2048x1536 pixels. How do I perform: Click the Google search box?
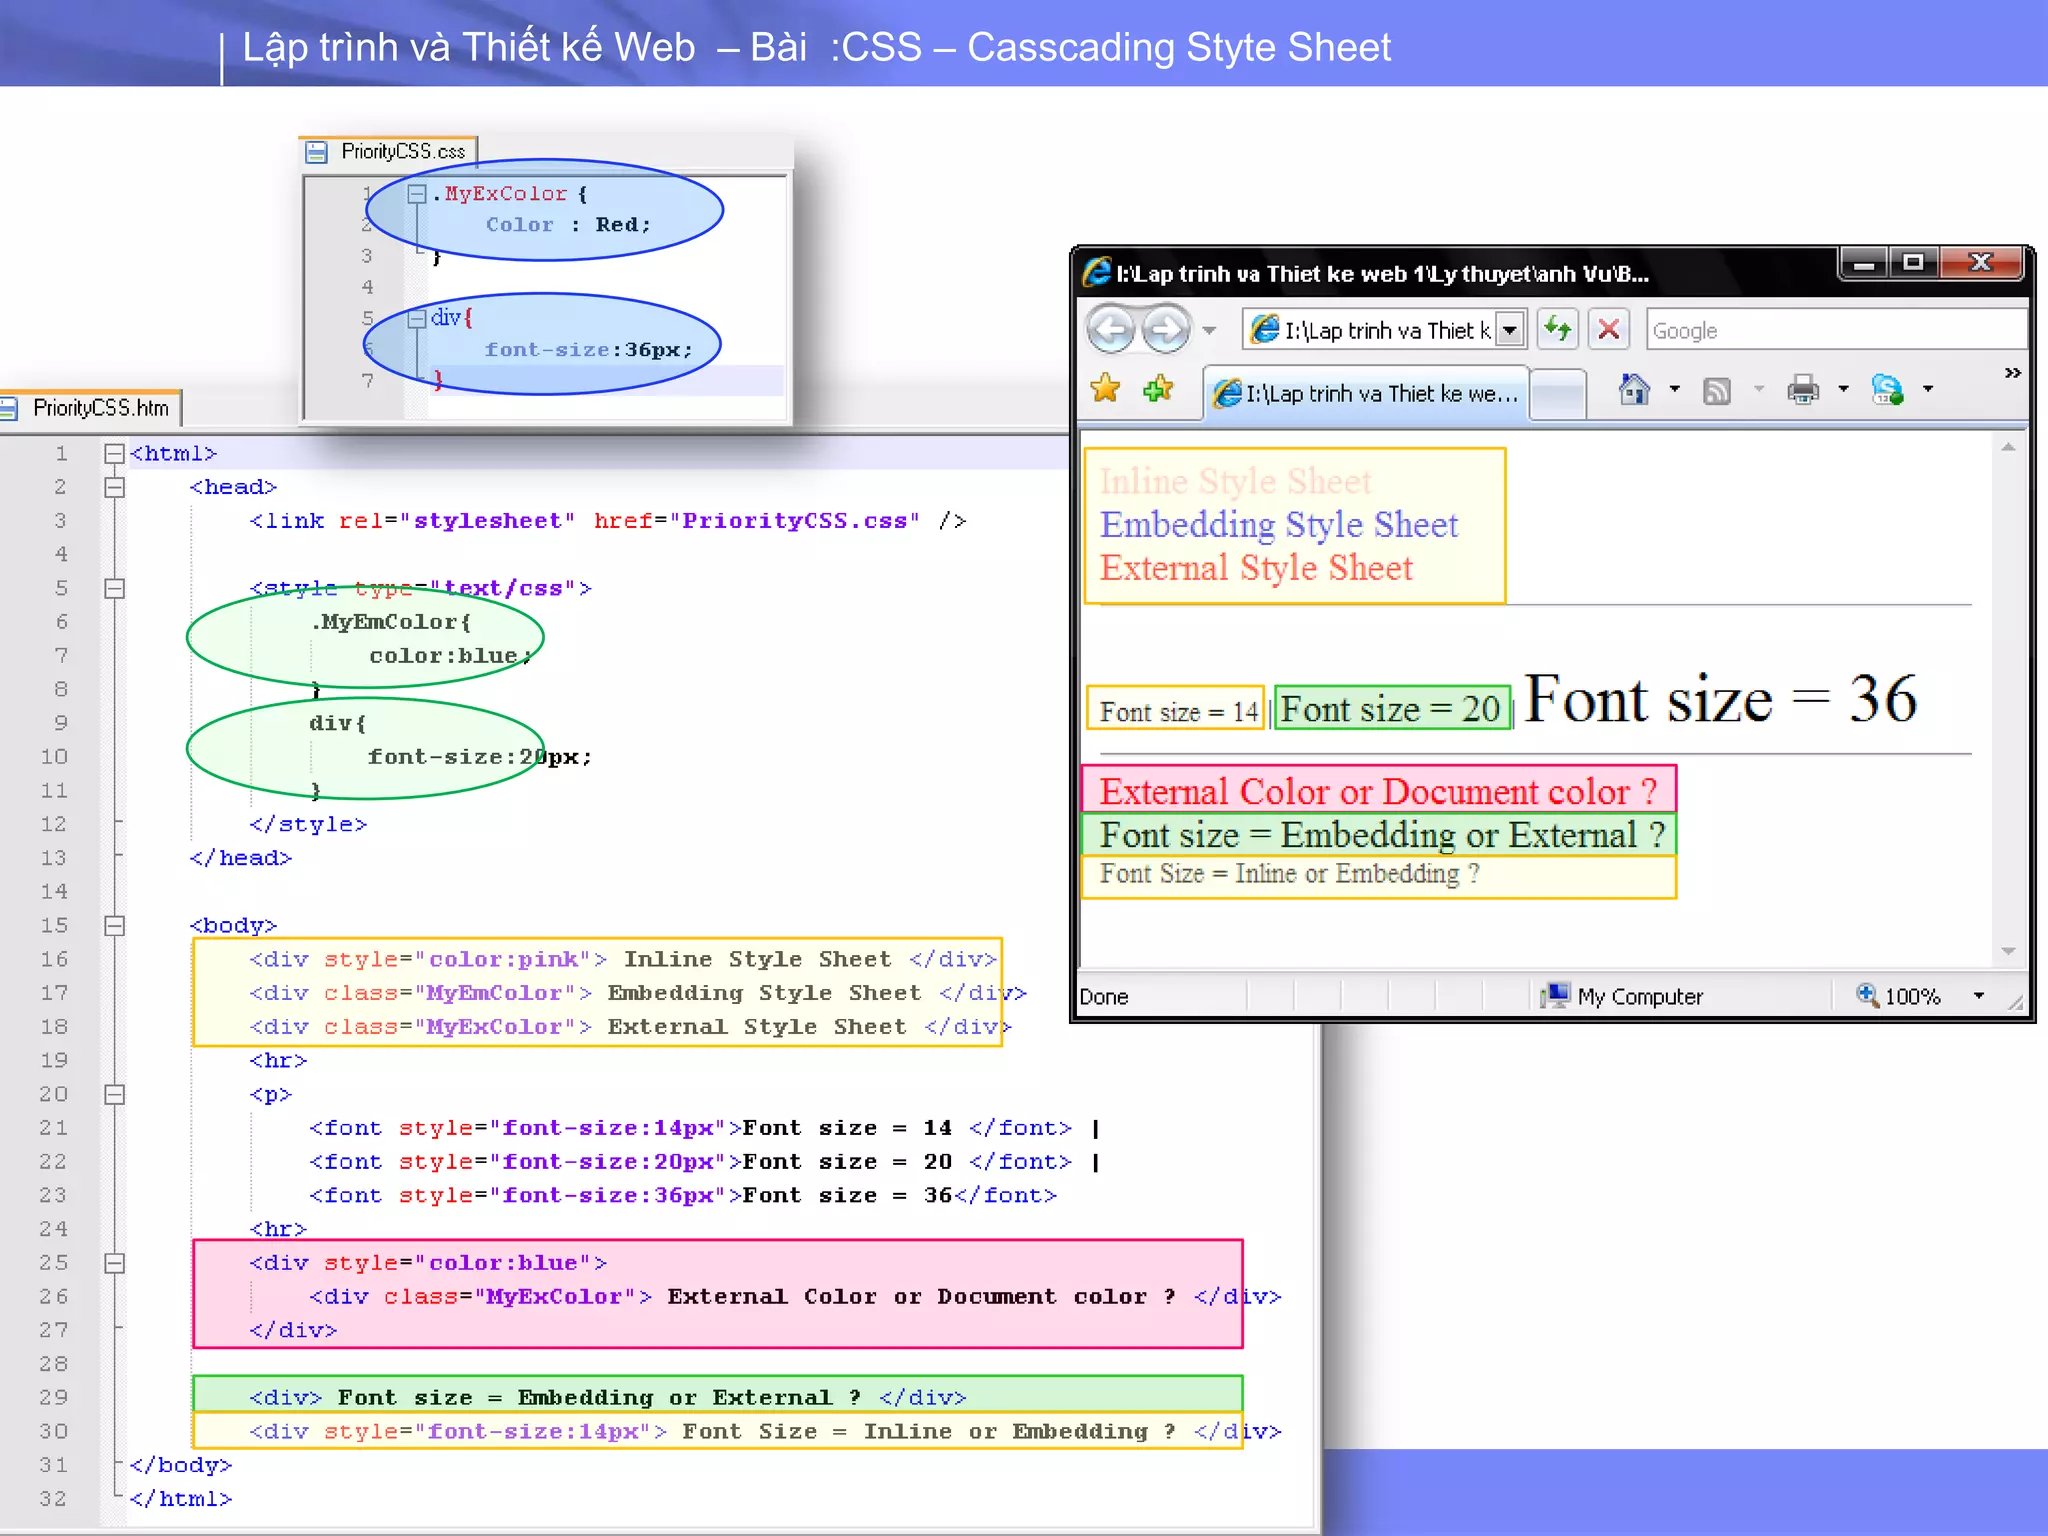coord(1835,330)
